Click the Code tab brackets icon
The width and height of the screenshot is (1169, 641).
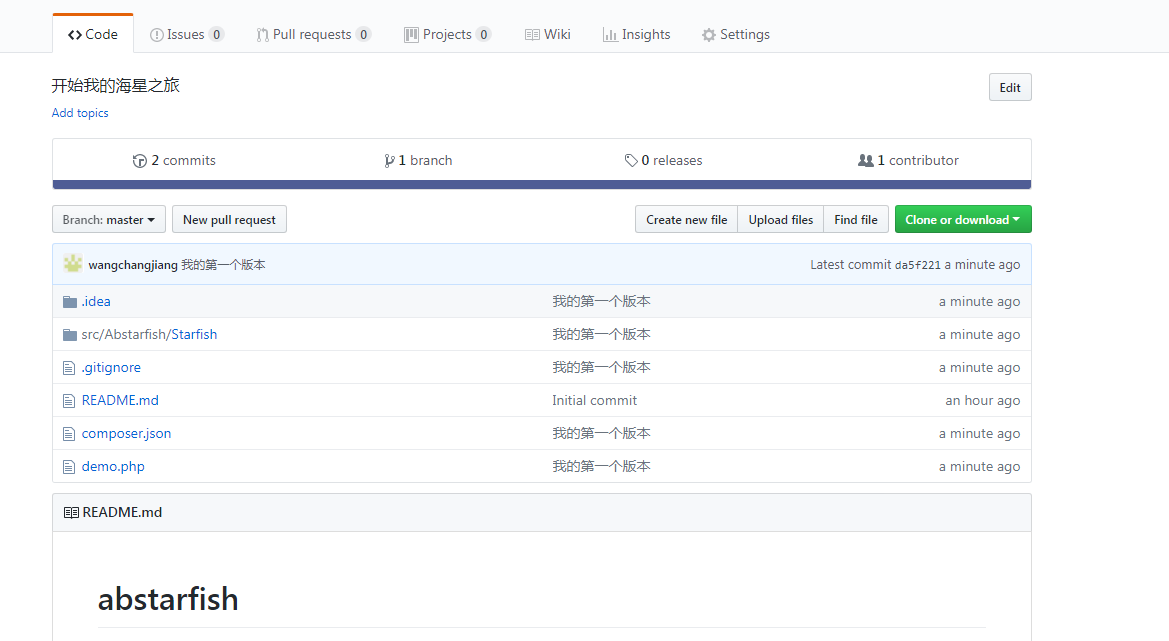point(75,35)
